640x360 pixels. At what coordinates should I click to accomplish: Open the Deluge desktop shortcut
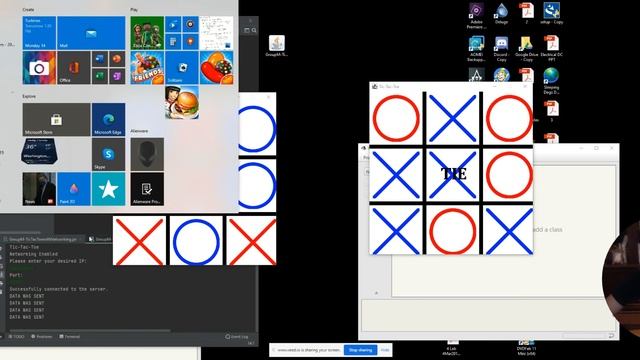tap(501, 13)
